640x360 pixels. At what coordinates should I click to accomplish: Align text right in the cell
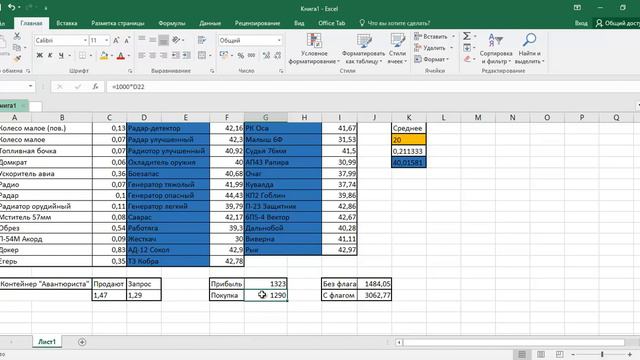163,55
